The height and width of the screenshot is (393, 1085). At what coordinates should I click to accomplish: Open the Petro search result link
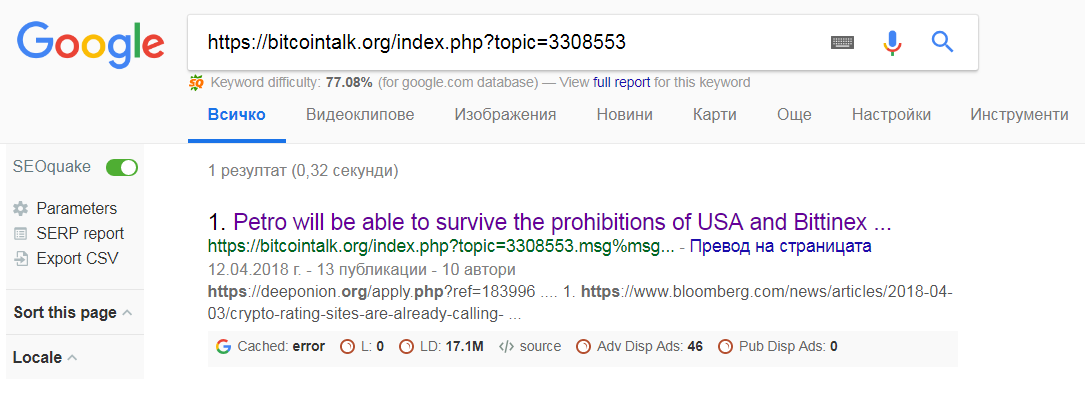pos(561,223)
